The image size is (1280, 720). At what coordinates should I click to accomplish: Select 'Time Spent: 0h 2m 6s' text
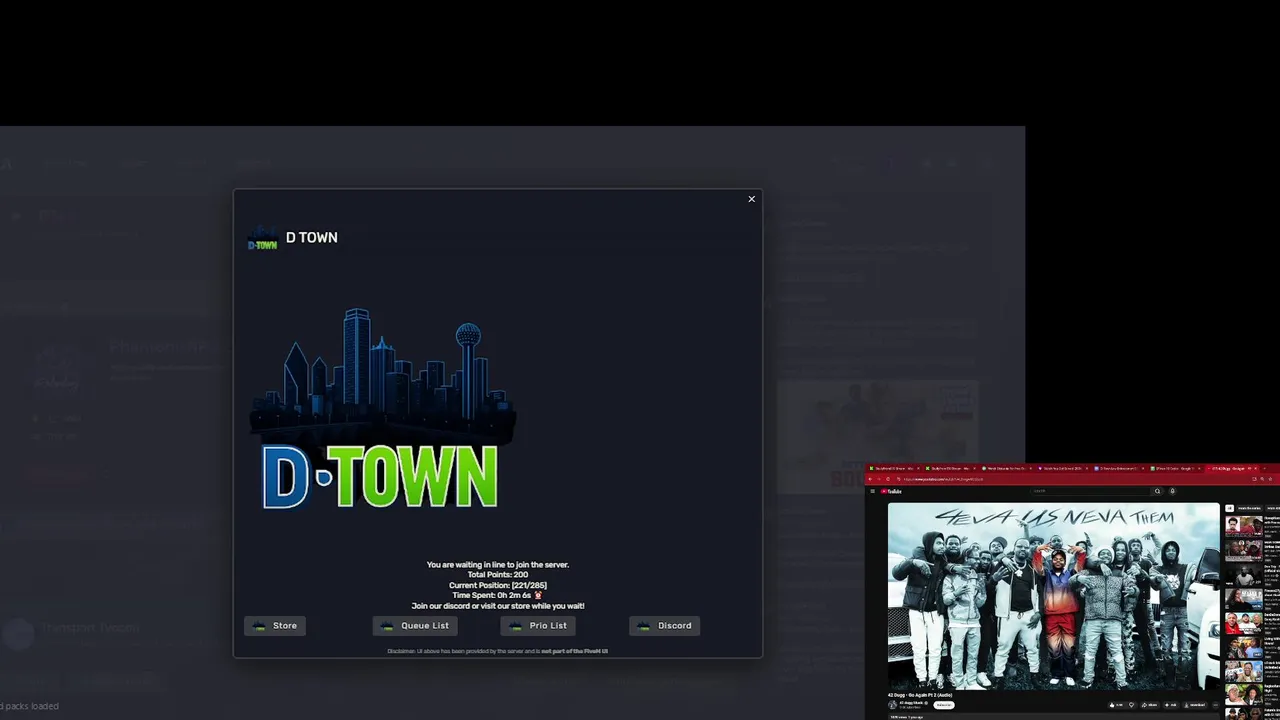click(x=492, y=595)
